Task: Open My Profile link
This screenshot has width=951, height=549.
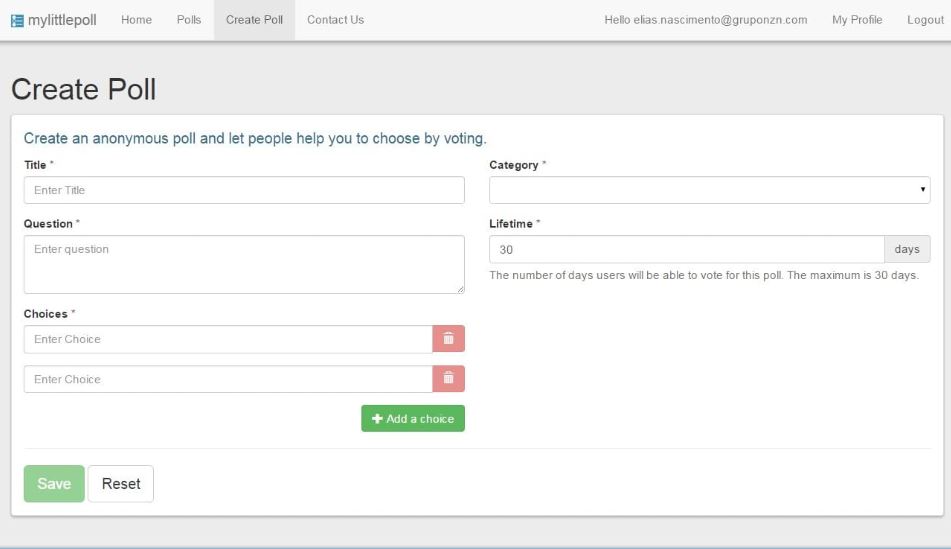Action: (x=857, y=20)
